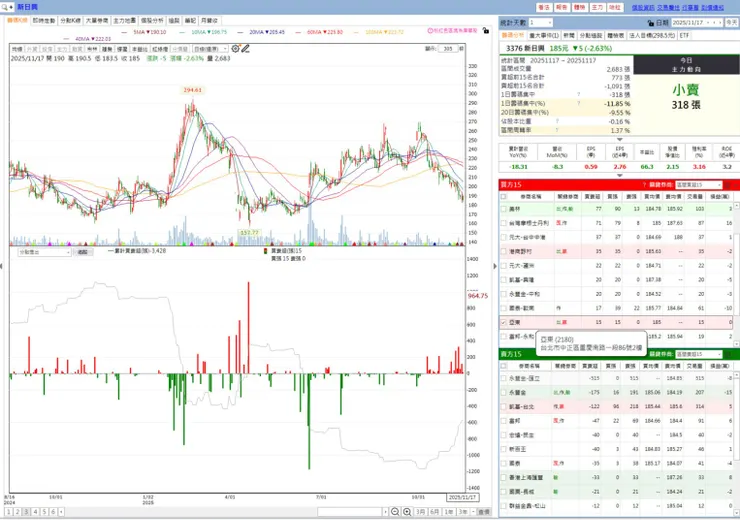Open the 重大事件(1) tab
Viewport: 740px width, 520px height.
(544, 35)
